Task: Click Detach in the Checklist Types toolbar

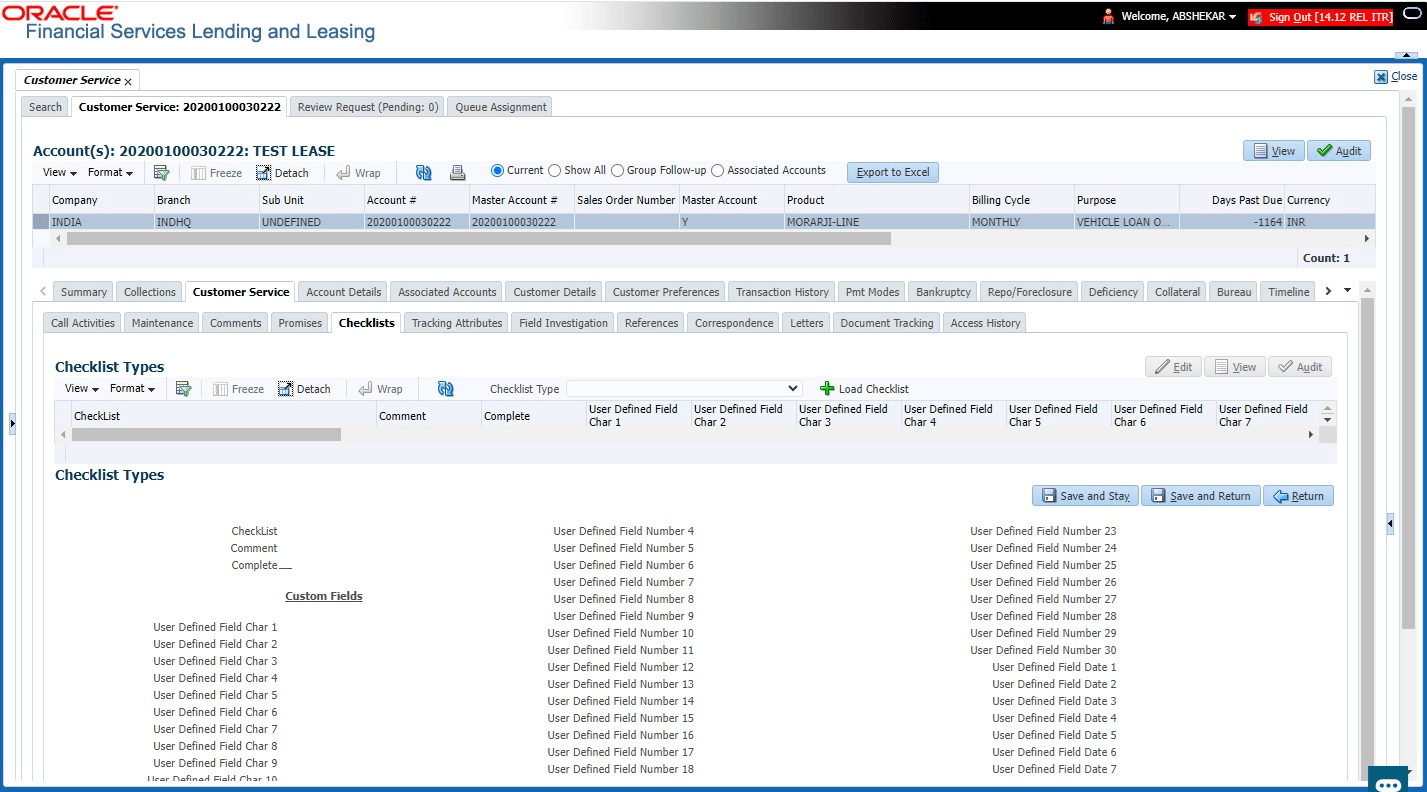Action: point(304,389)
